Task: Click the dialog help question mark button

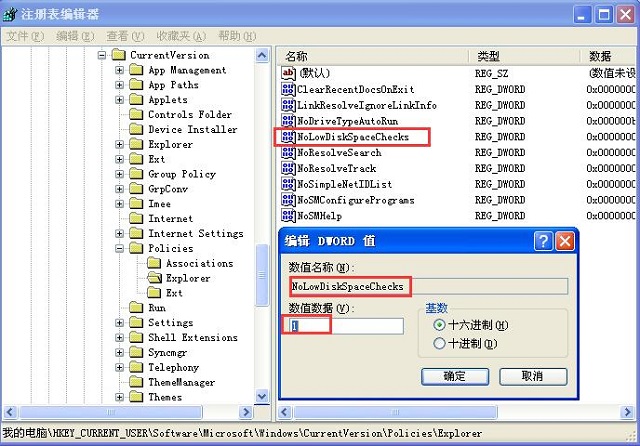Action: coord(543,241)
